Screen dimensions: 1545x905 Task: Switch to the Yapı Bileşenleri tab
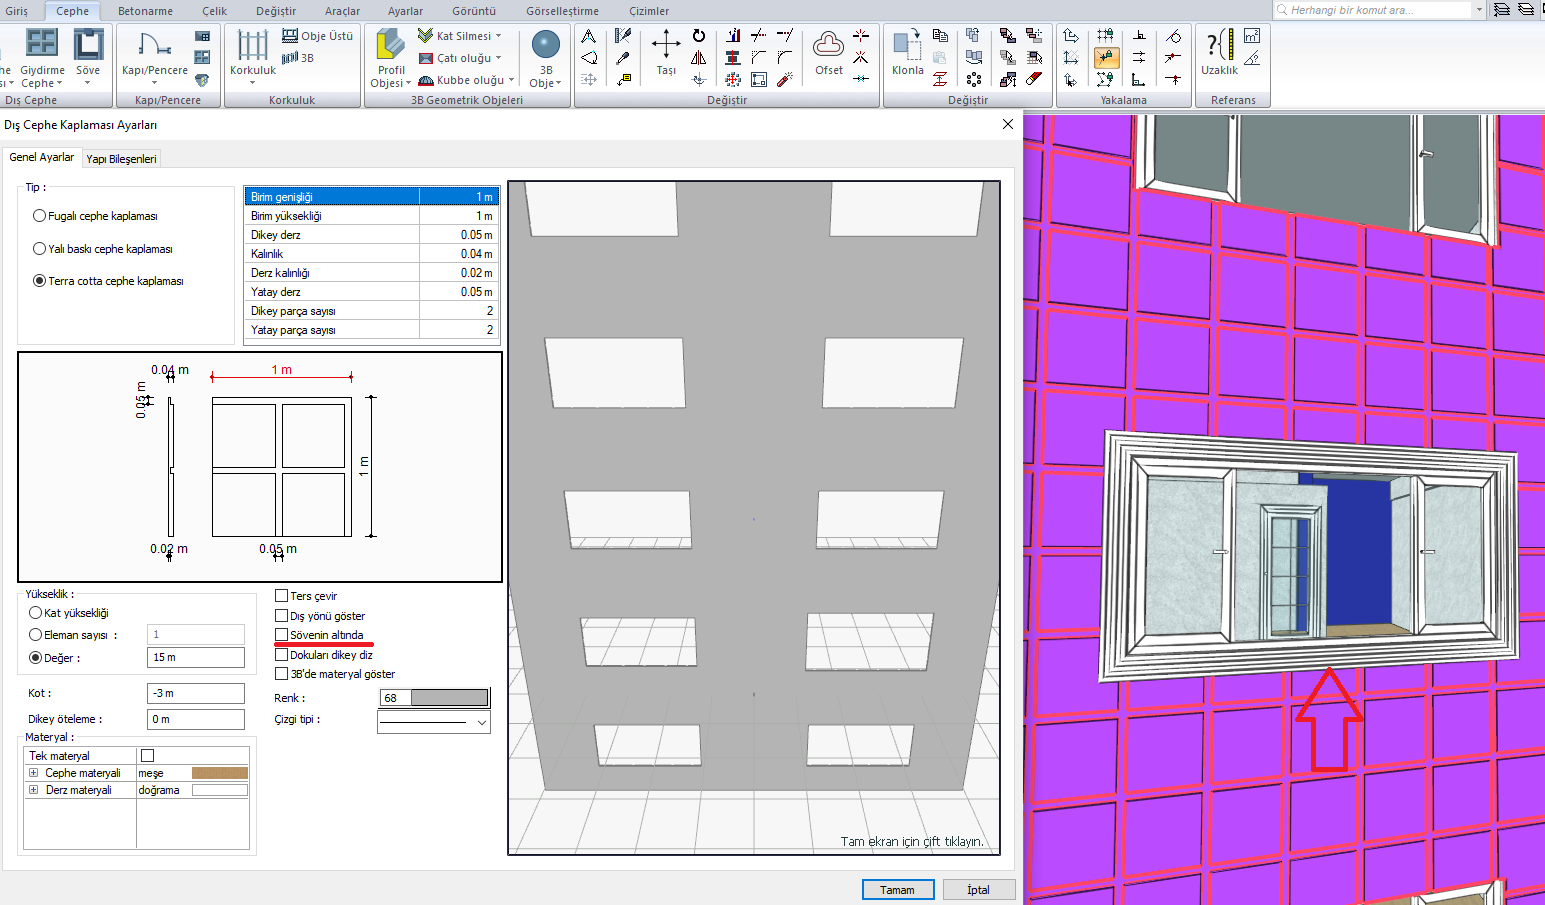click(x=121, y=159)
